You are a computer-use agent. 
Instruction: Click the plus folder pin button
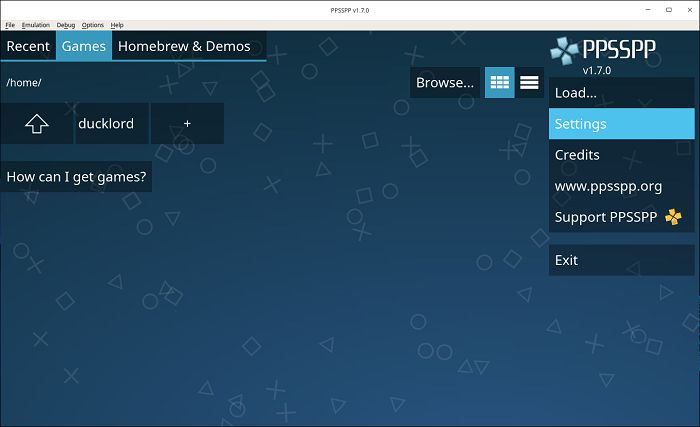187,124
